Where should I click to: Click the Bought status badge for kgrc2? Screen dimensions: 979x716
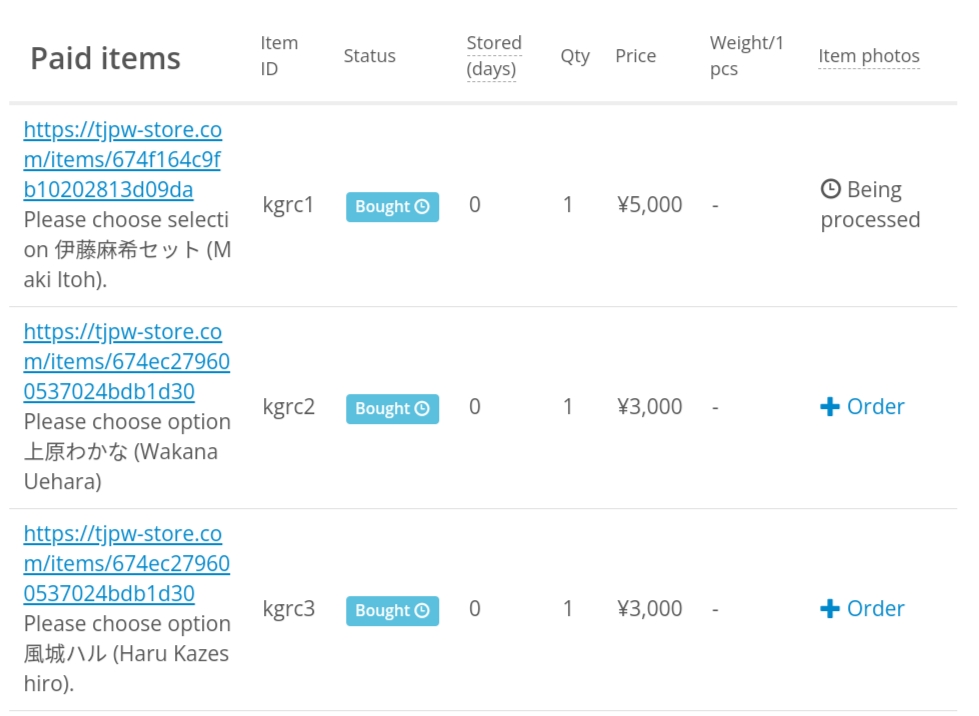(392, 409)
